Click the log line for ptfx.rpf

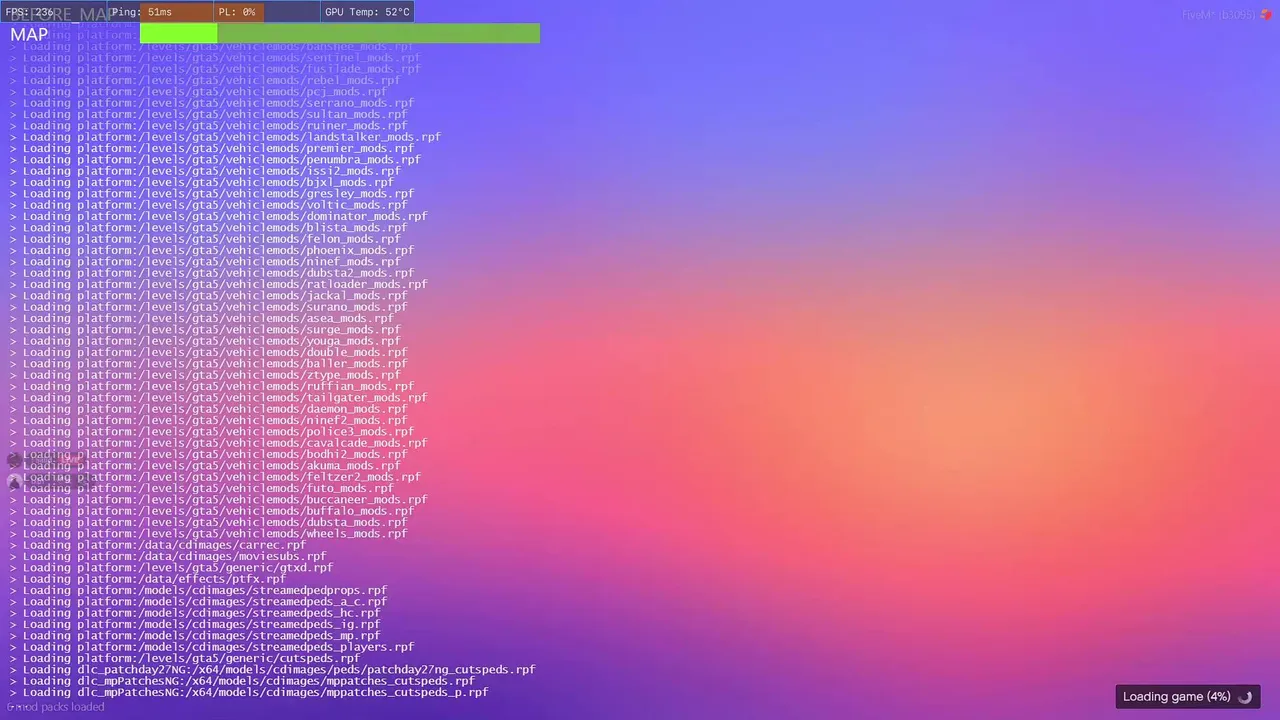pyautogui.click(x=148, y=579)
